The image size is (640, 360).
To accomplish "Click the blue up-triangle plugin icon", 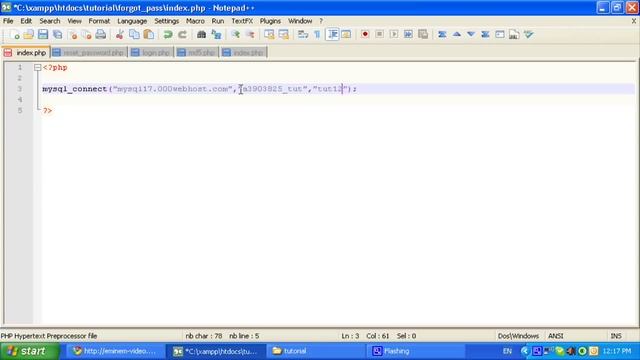I will (x=457, y=35).
